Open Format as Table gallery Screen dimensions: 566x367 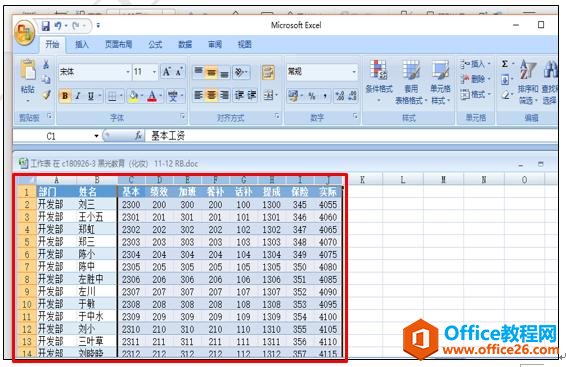click(x=410, y=82)
